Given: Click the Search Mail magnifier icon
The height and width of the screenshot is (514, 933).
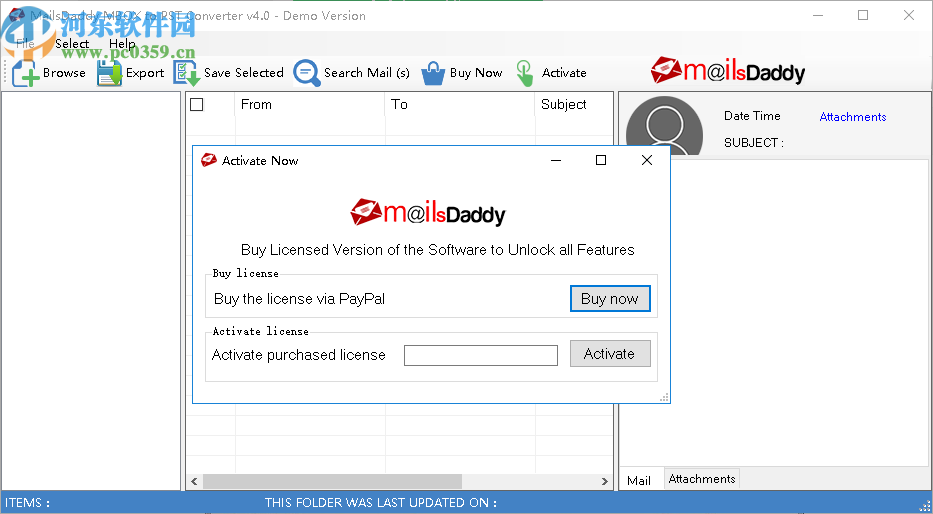Looking at the screenshot, I should click(307, 73).
